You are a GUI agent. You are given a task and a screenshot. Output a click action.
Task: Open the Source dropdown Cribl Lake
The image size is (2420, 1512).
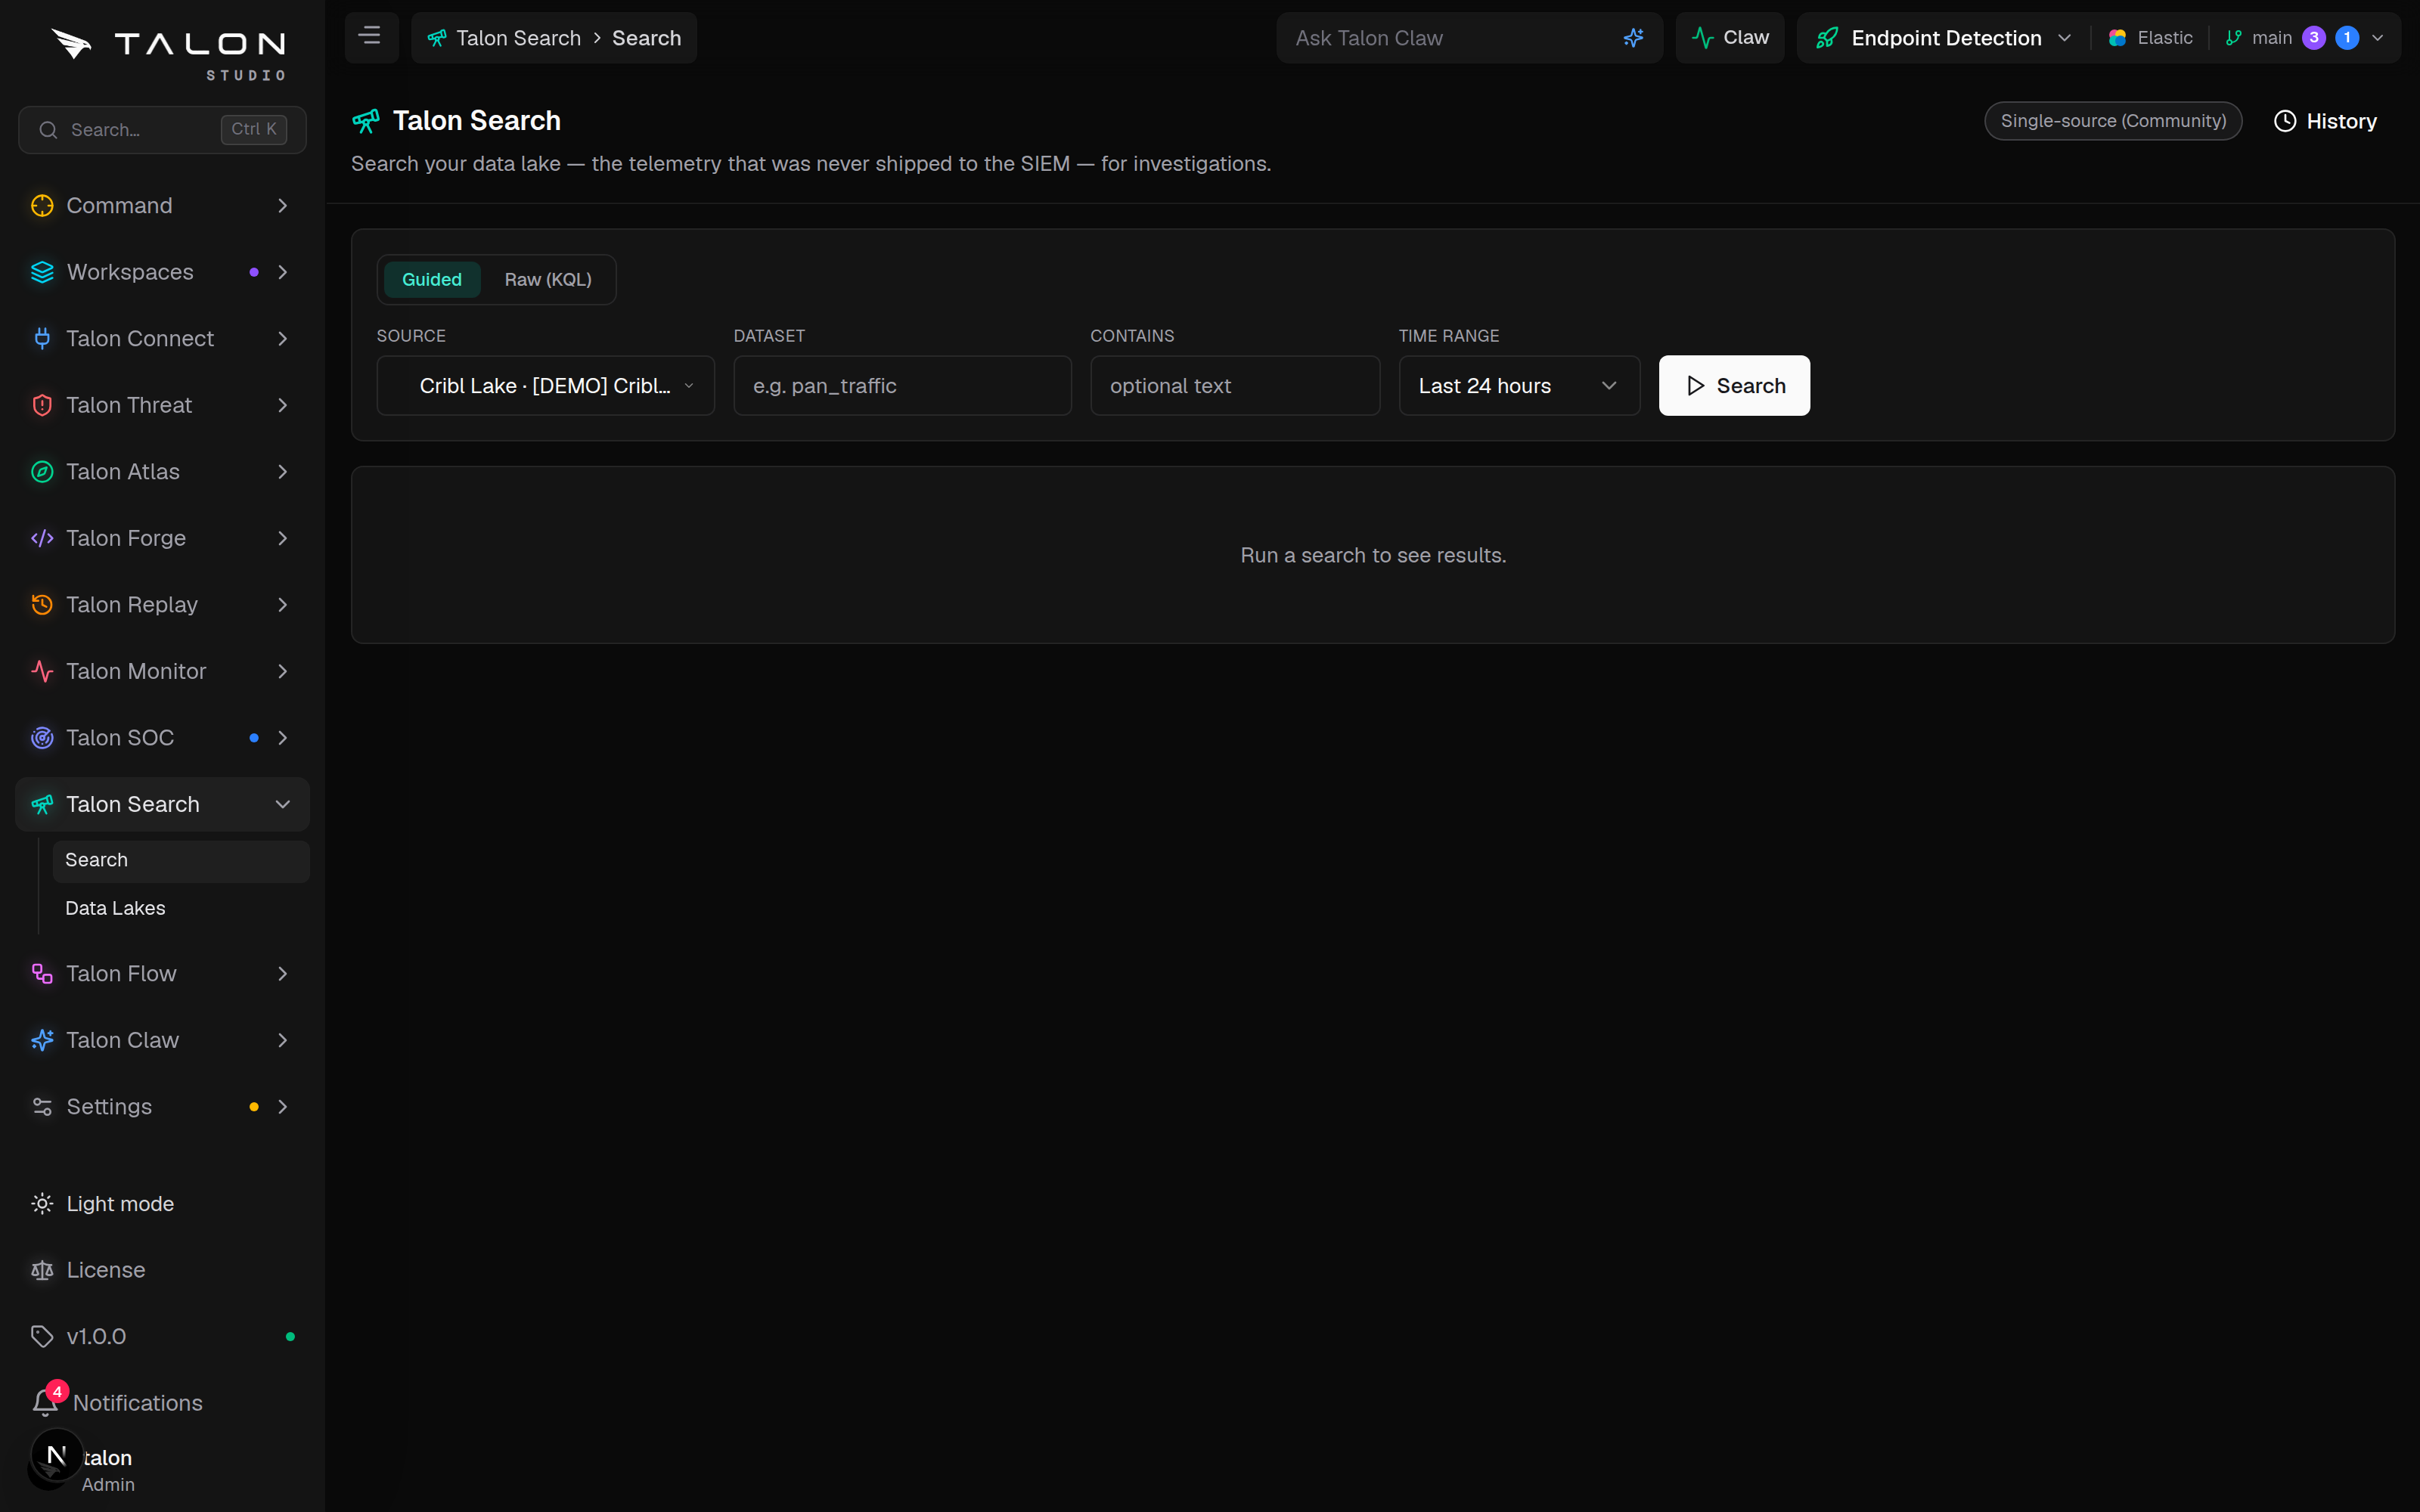(x=546, y=386)
